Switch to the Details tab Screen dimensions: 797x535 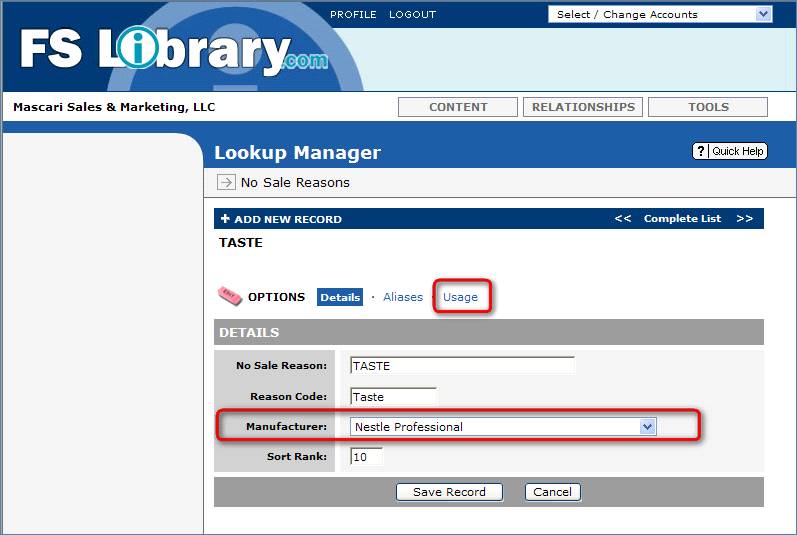[x=340, y=297]
